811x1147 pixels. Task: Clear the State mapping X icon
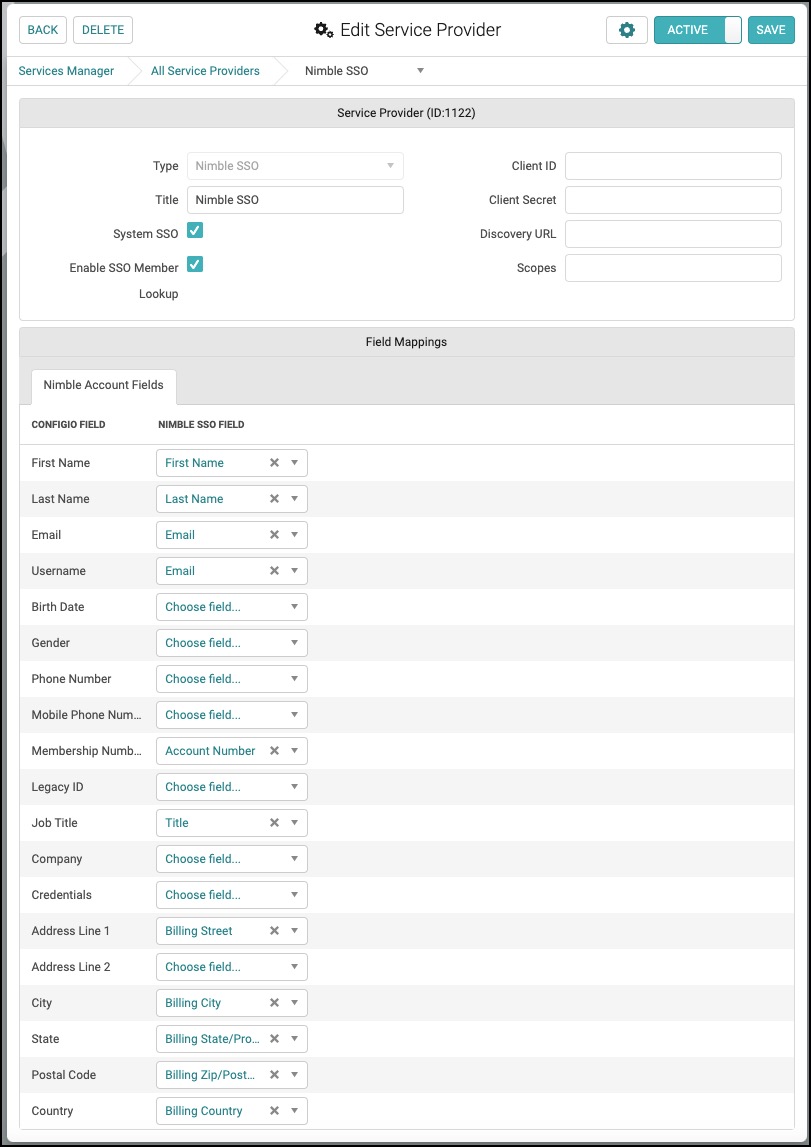click(x=274, y=1039)
